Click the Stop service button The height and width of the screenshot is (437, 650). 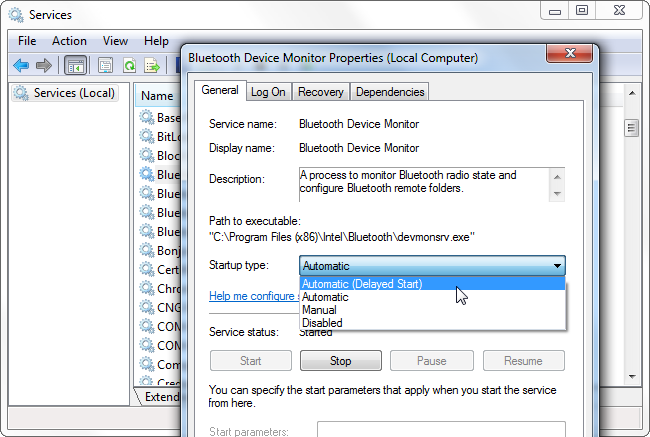pyautogui.click(x=341, y=361)
